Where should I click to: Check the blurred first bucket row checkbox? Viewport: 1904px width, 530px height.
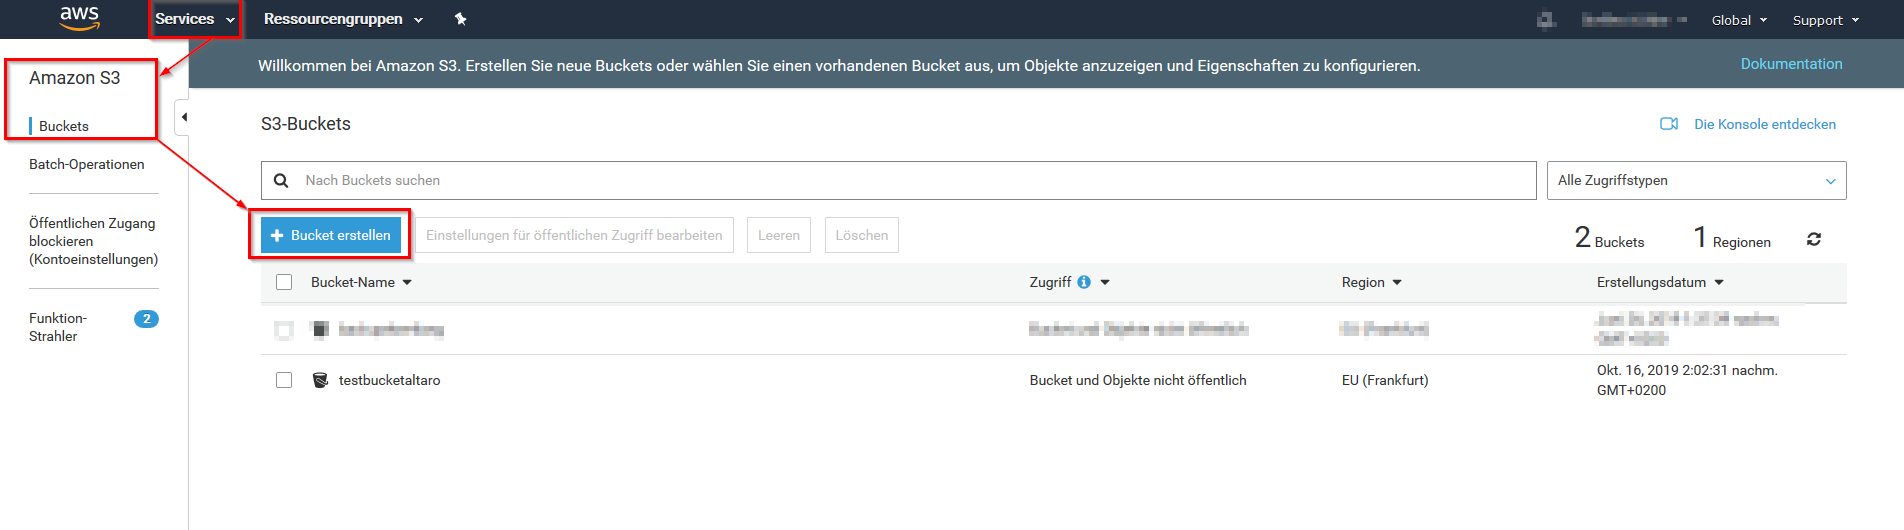click(x=284, y=329)
